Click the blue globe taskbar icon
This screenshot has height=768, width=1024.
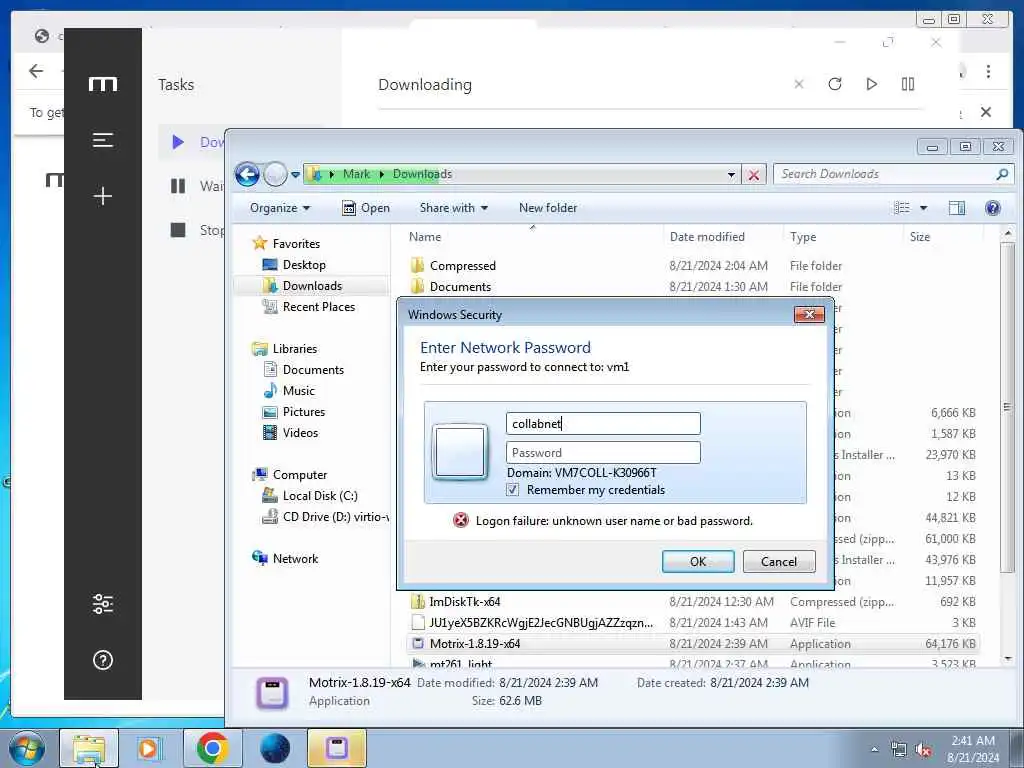[x=275, y=748]
